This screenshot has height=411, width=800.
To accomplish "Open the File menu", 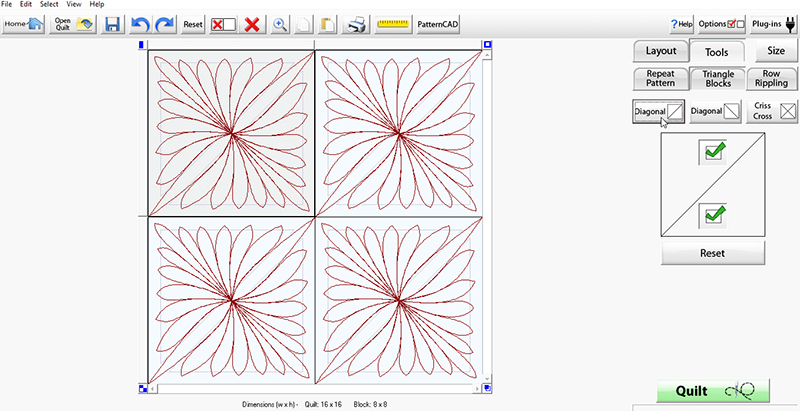I will (x=7, y=4).
